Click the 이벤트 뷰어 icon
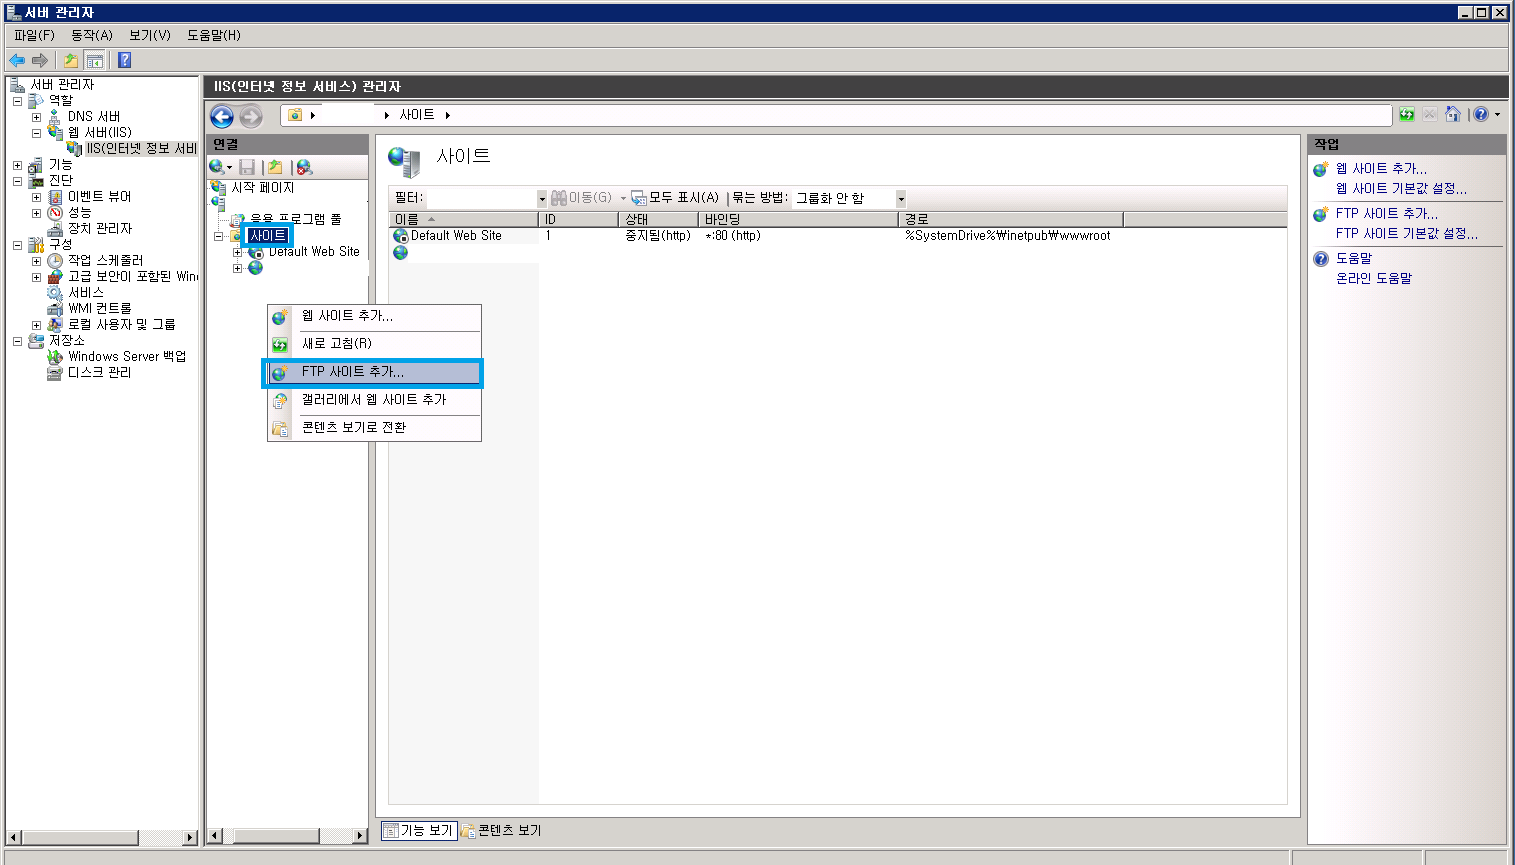1515x865 pixels. coord(55,197)
